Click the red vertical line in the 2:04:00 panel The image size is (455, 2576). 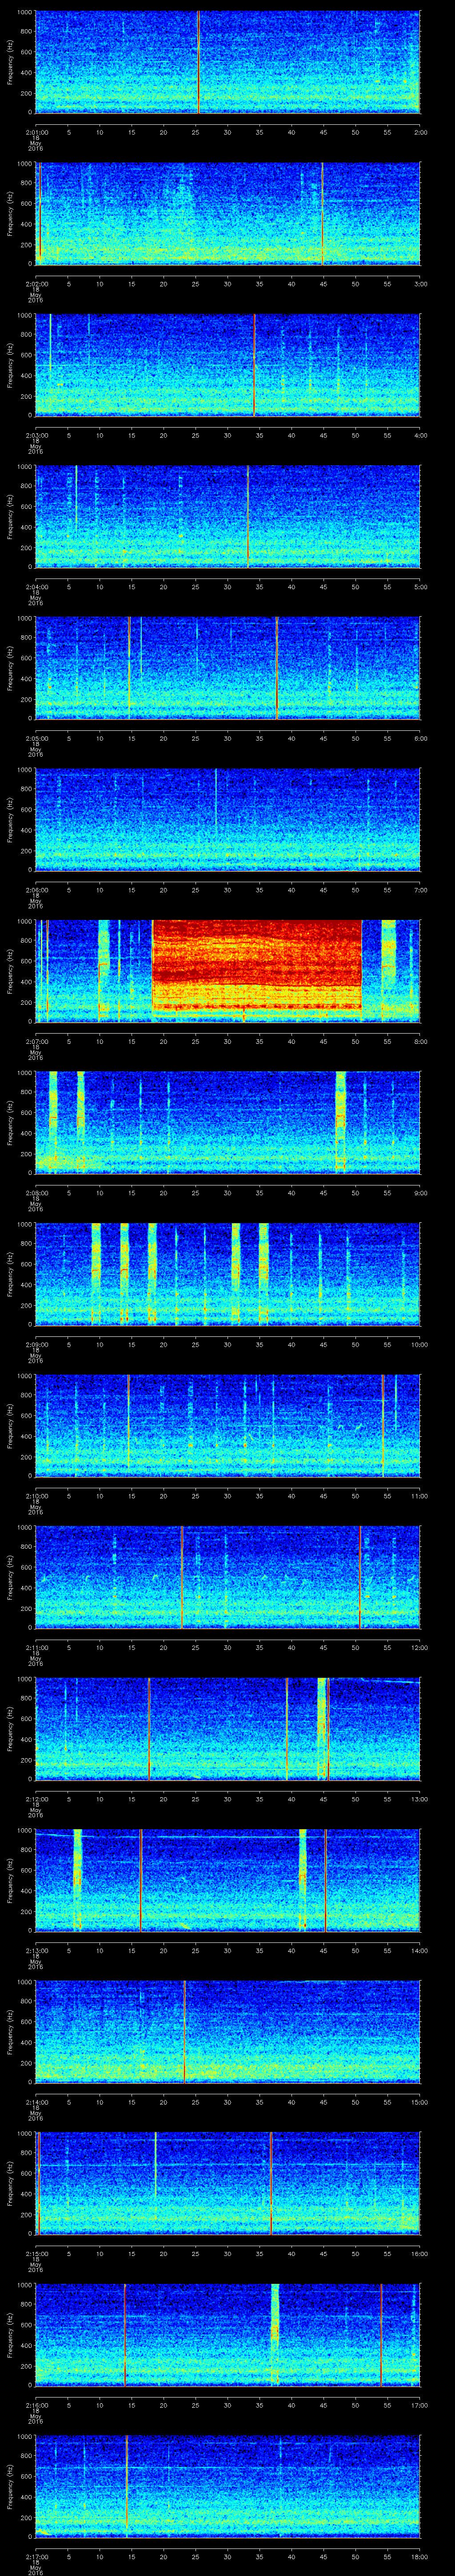(x=248, y=516)
